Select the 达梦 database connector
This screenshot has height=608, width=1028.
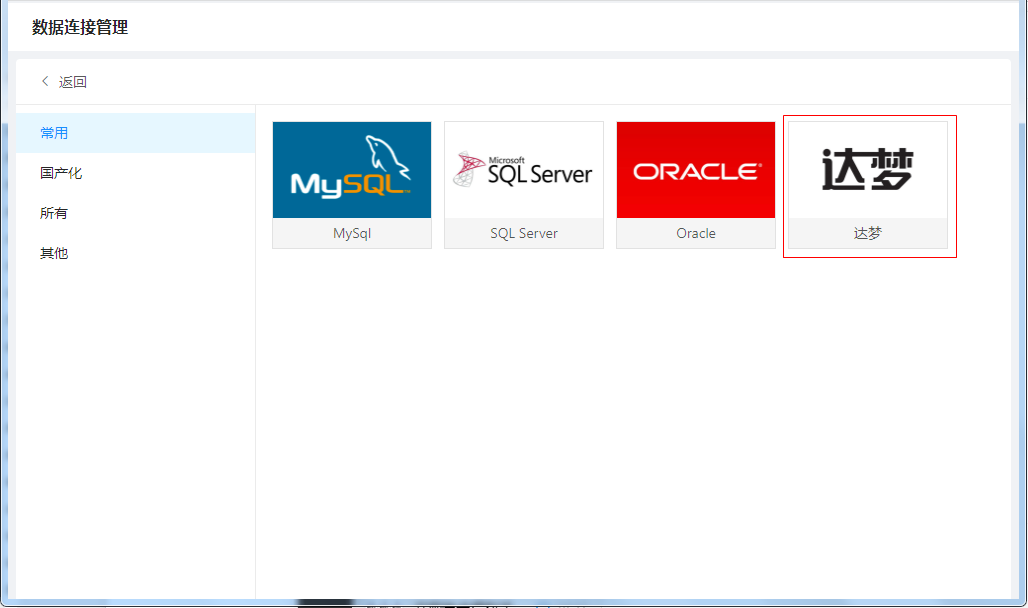867,186
